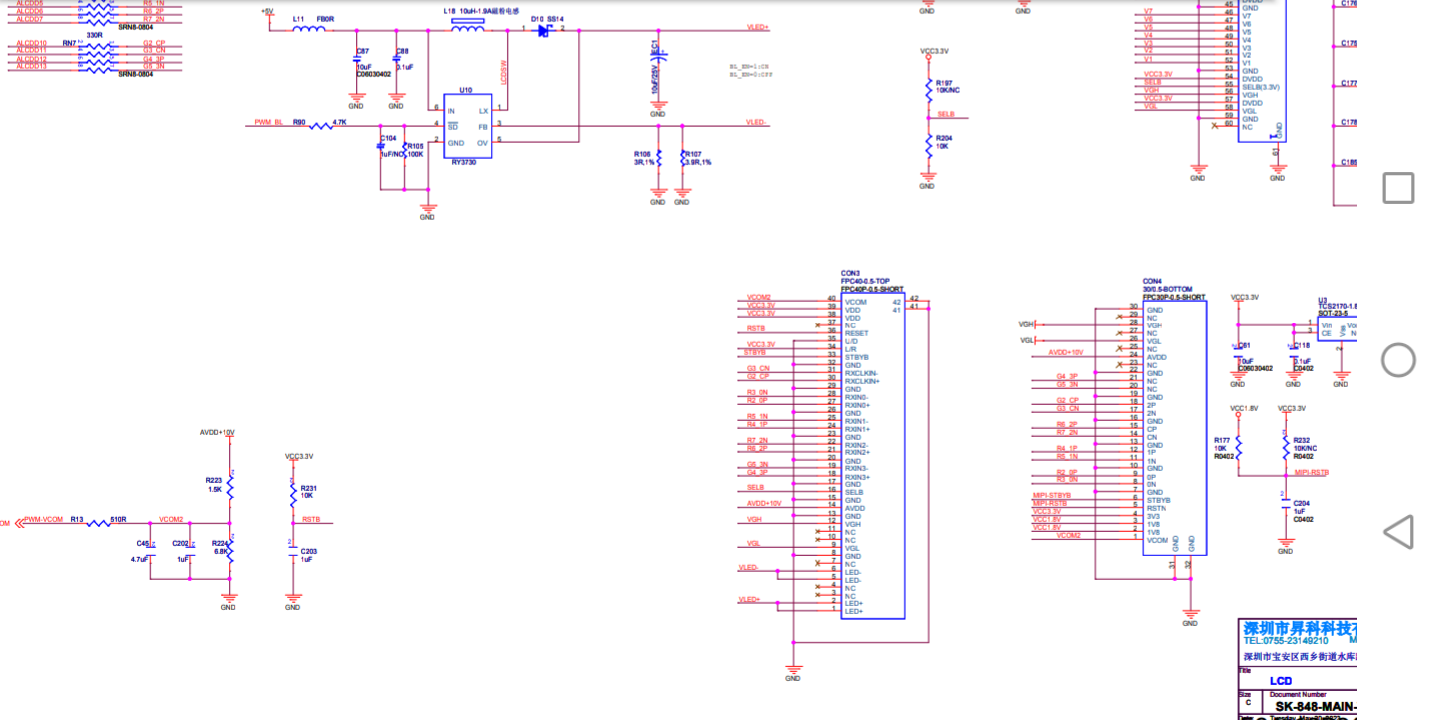This screenshot has height=720, width=1440.
Task: Tap the LCDSW net label
Action: [x=503, y=71]
